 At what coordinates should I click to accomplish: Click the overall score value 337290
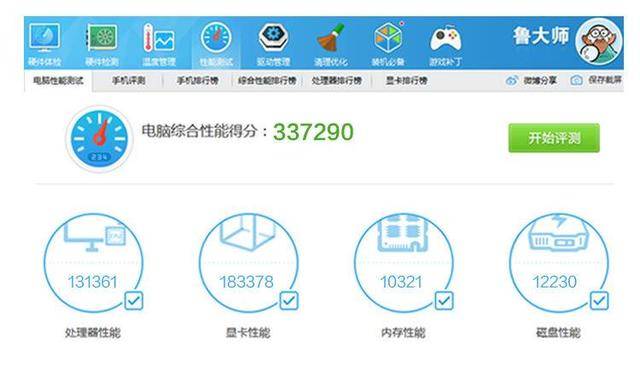coord(313,132)
